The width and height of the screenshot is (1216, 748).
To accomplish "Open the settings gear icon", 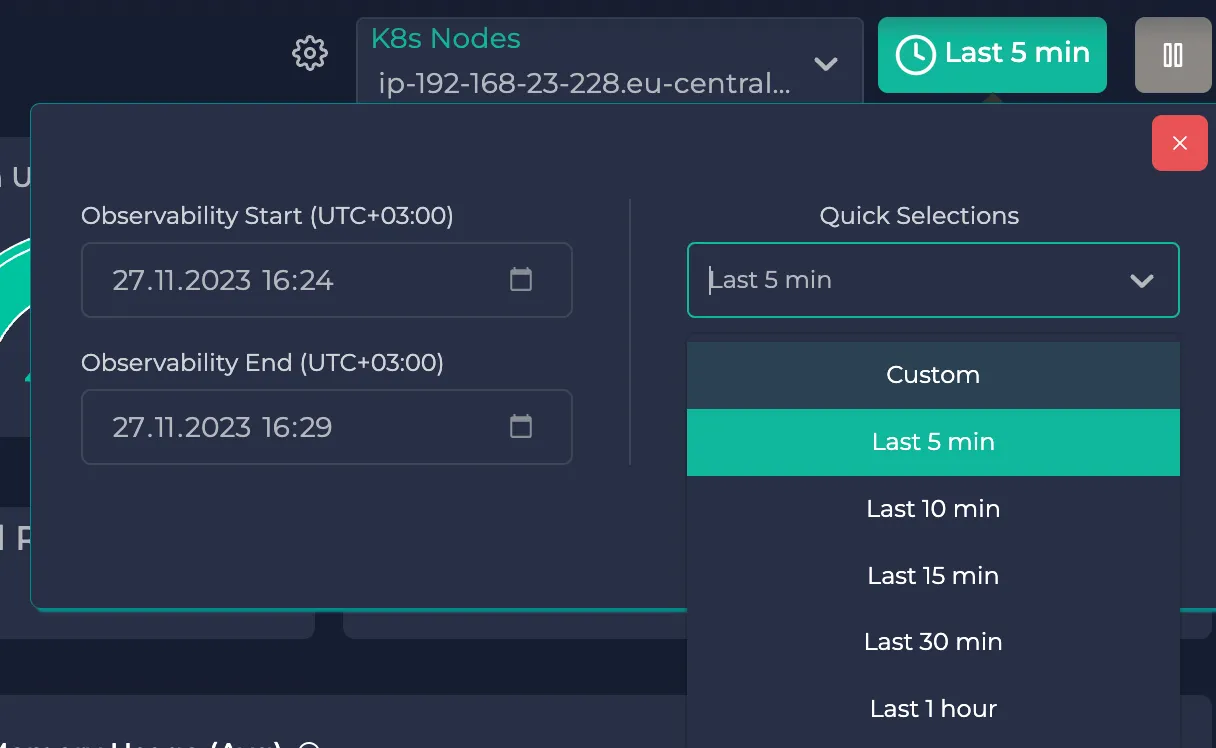I will [310, 53].
